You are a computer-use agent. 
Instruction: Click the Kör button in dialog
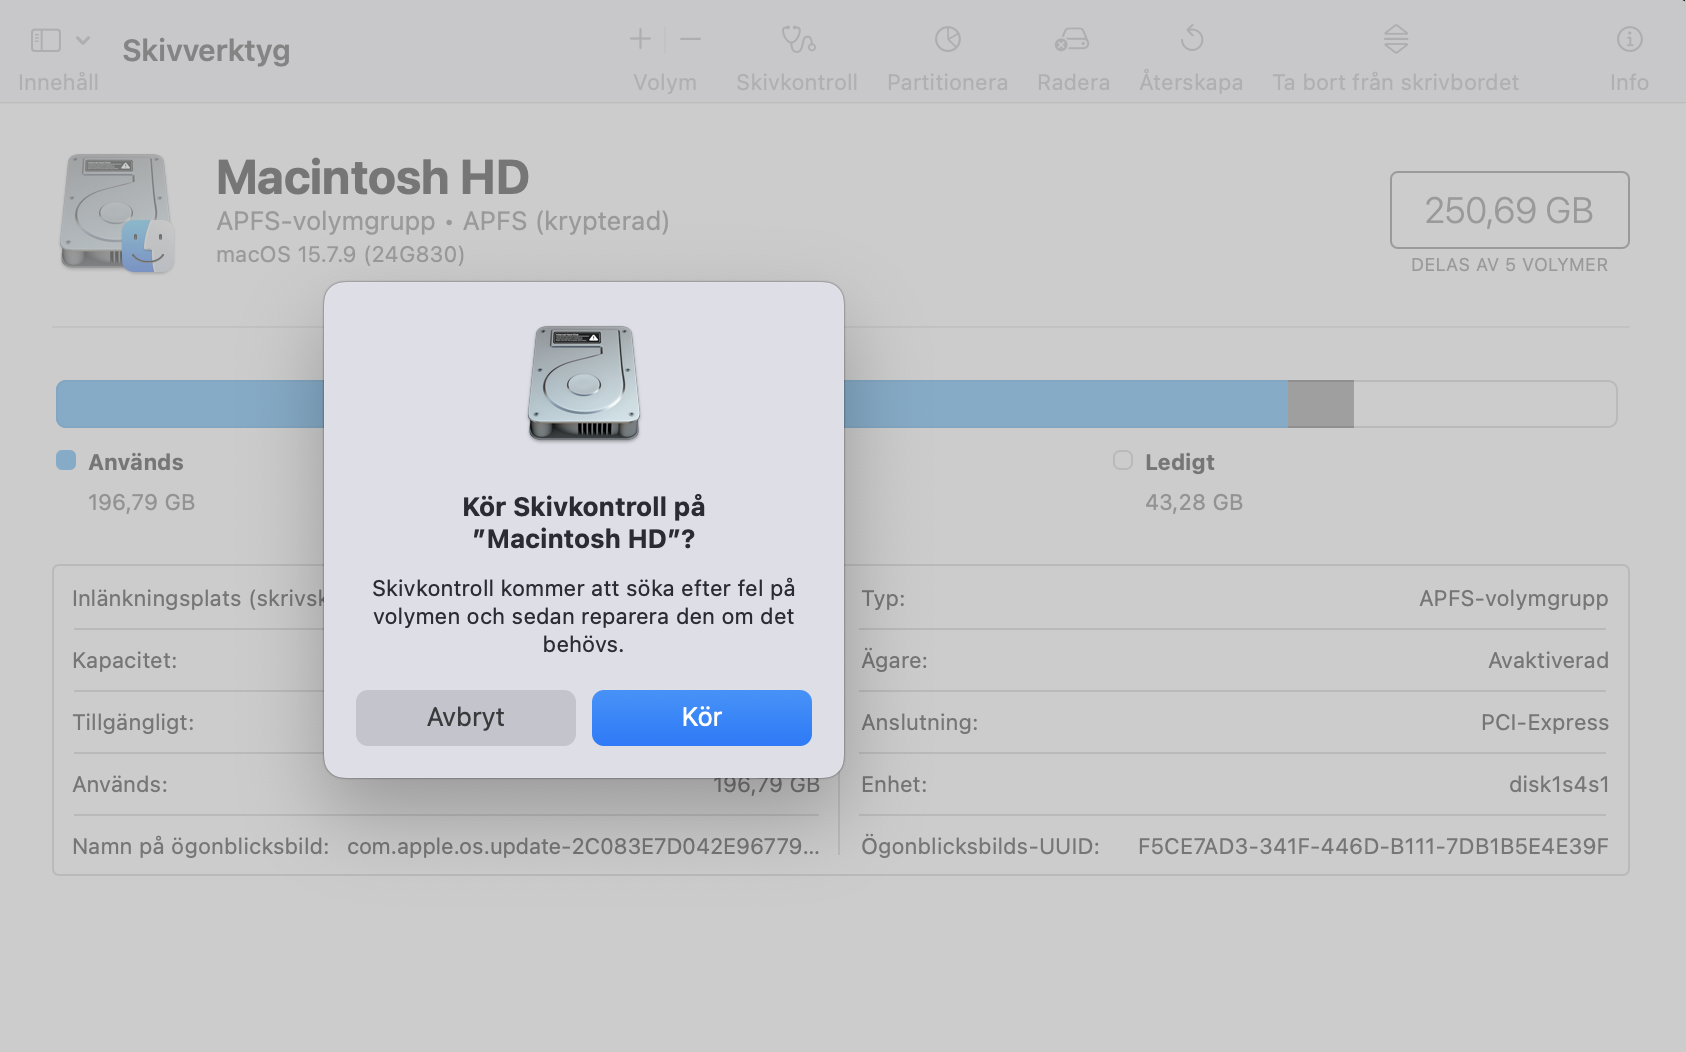pyautogui.click(x=702, y=718)
